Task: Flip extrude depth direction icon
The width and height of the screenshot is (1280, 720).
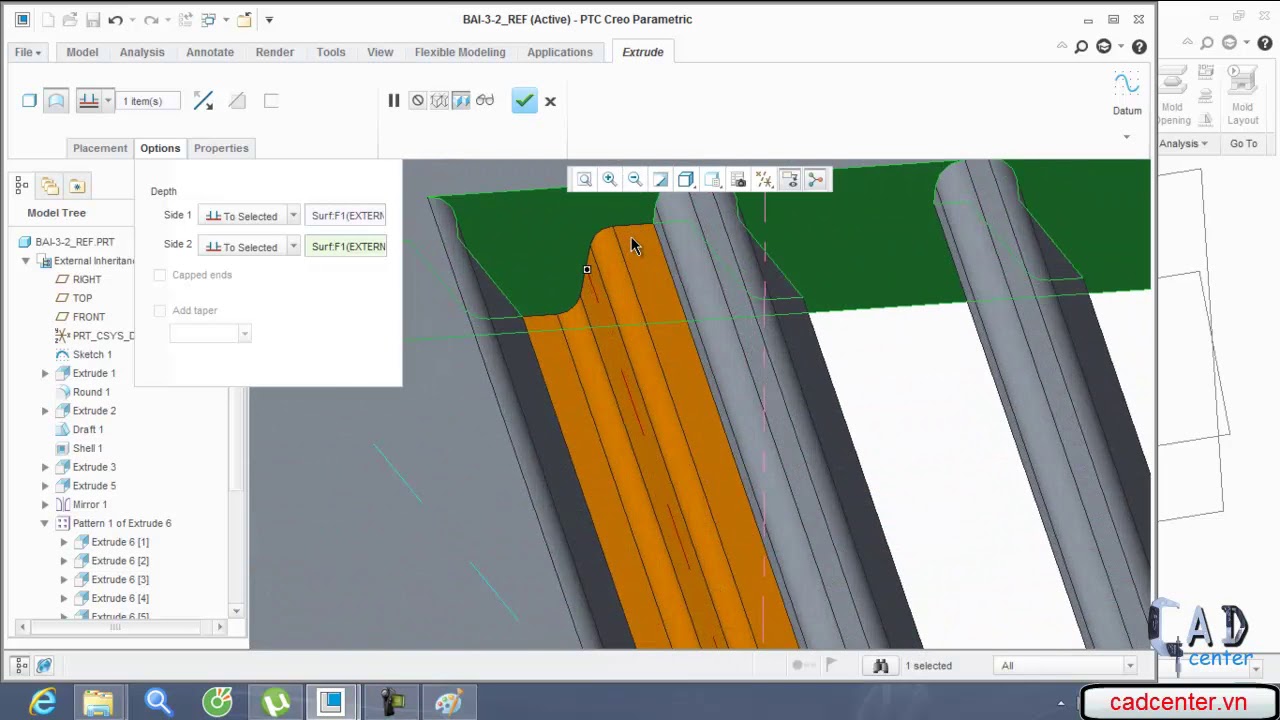Action: click(203, 101)
